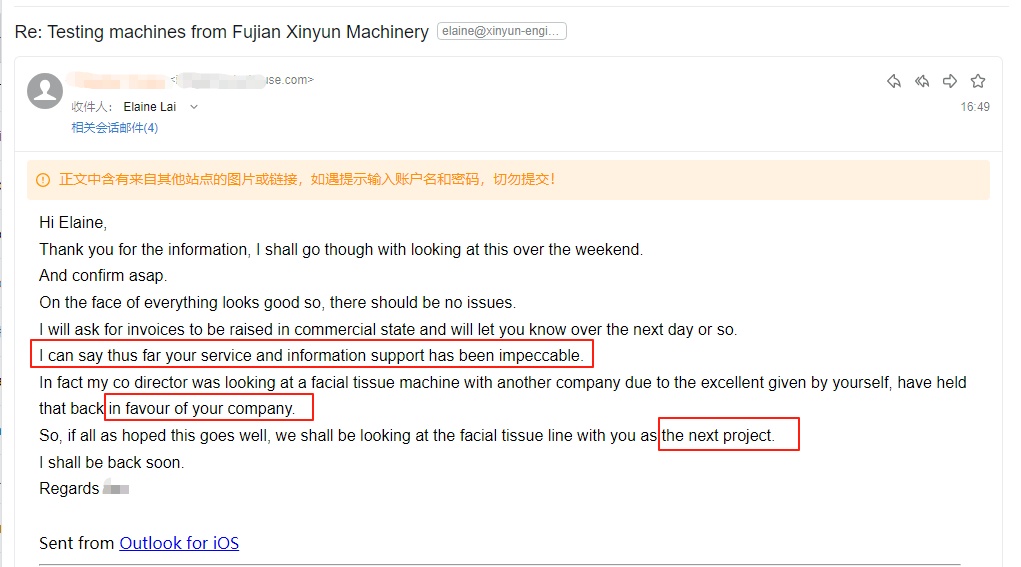Click the orange warning notice icon
The height and width of the screenshot is (567, 1021).
coord(43,180)
